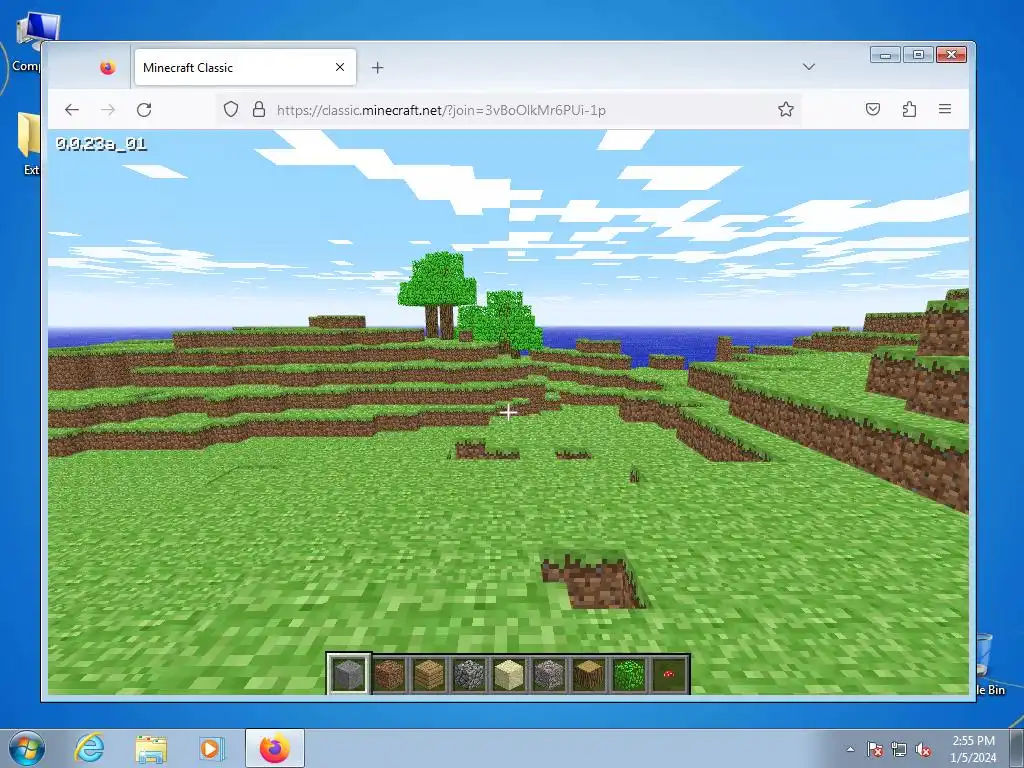Select the sand block in hotbar

pos(509,673)
